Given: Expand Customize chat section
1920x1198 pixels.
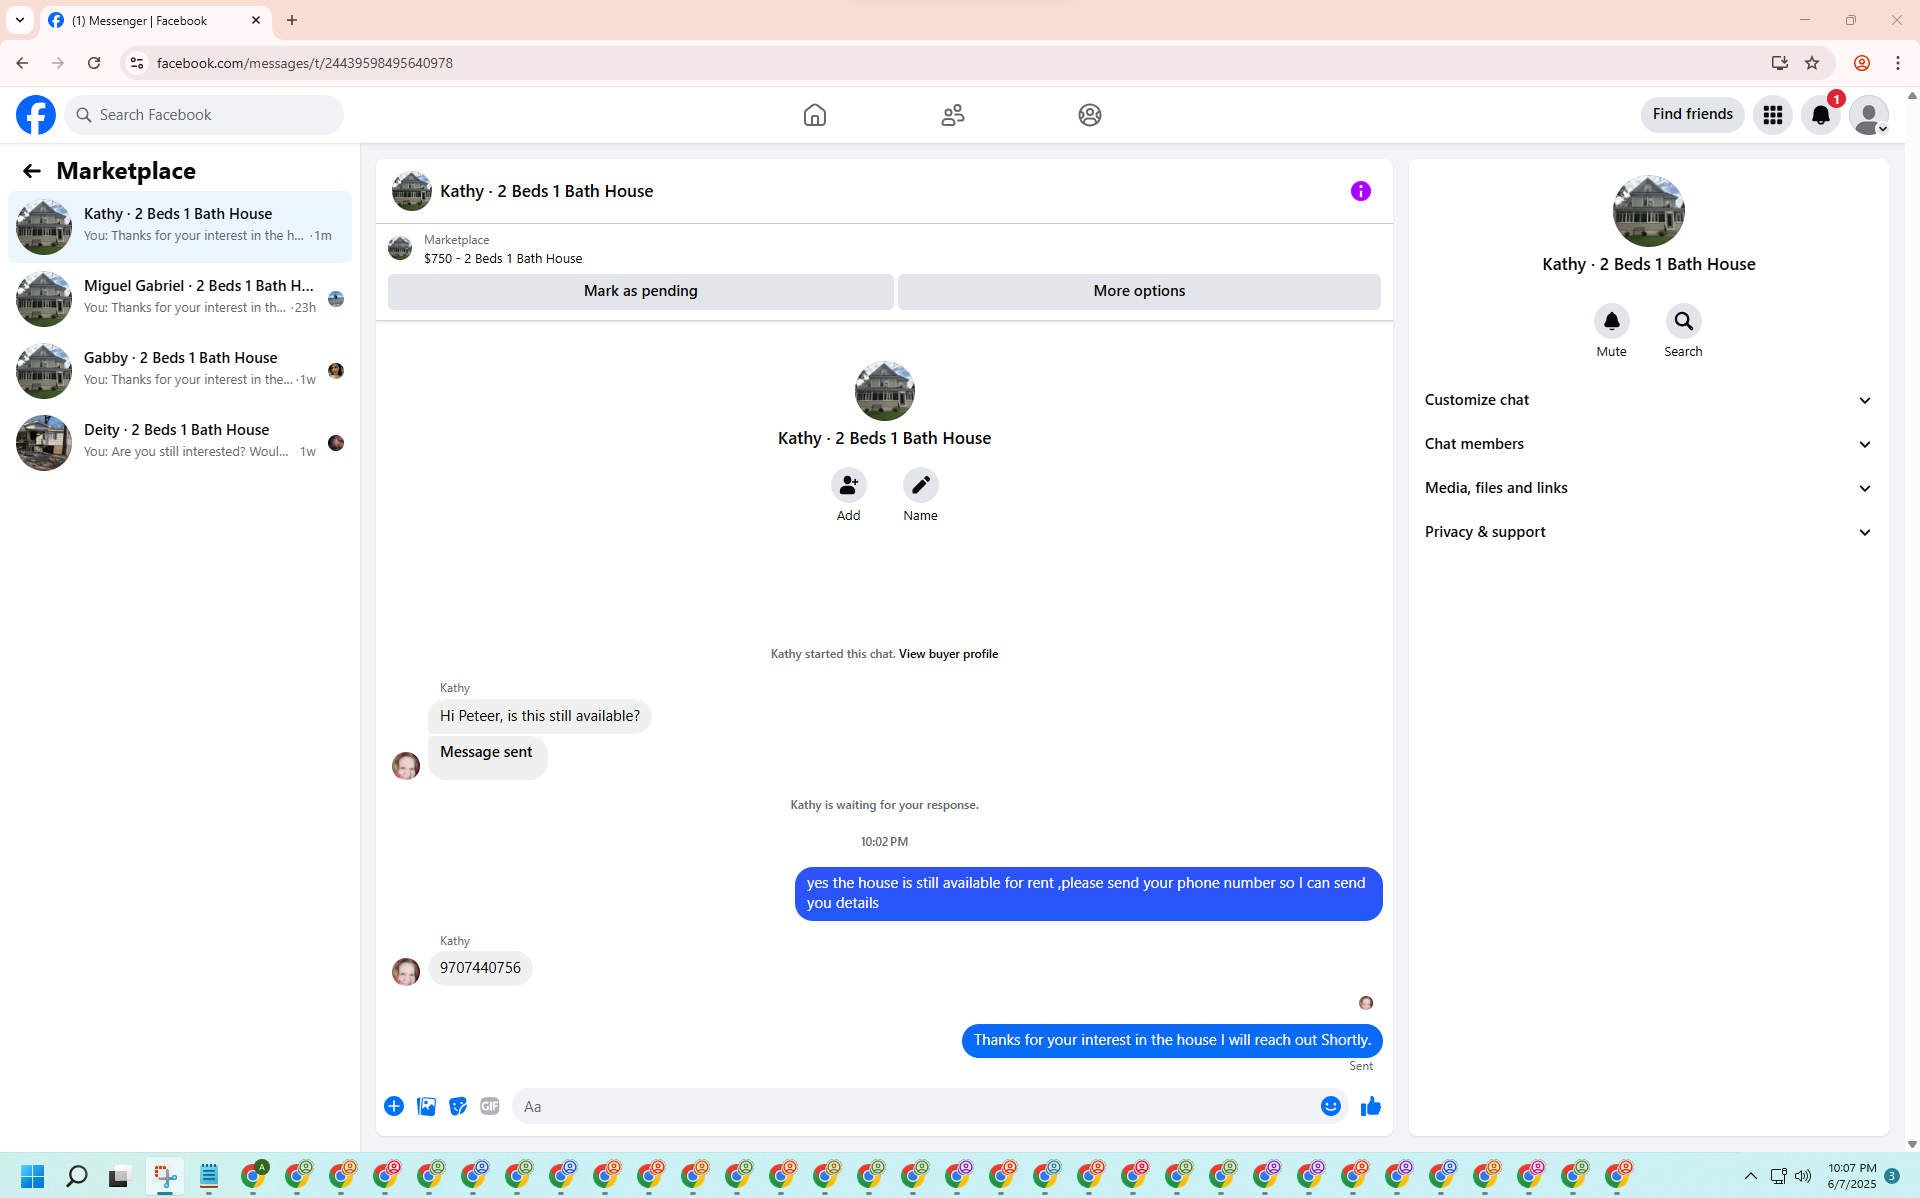Looking at the screenshot, I should click(1648, 400).
